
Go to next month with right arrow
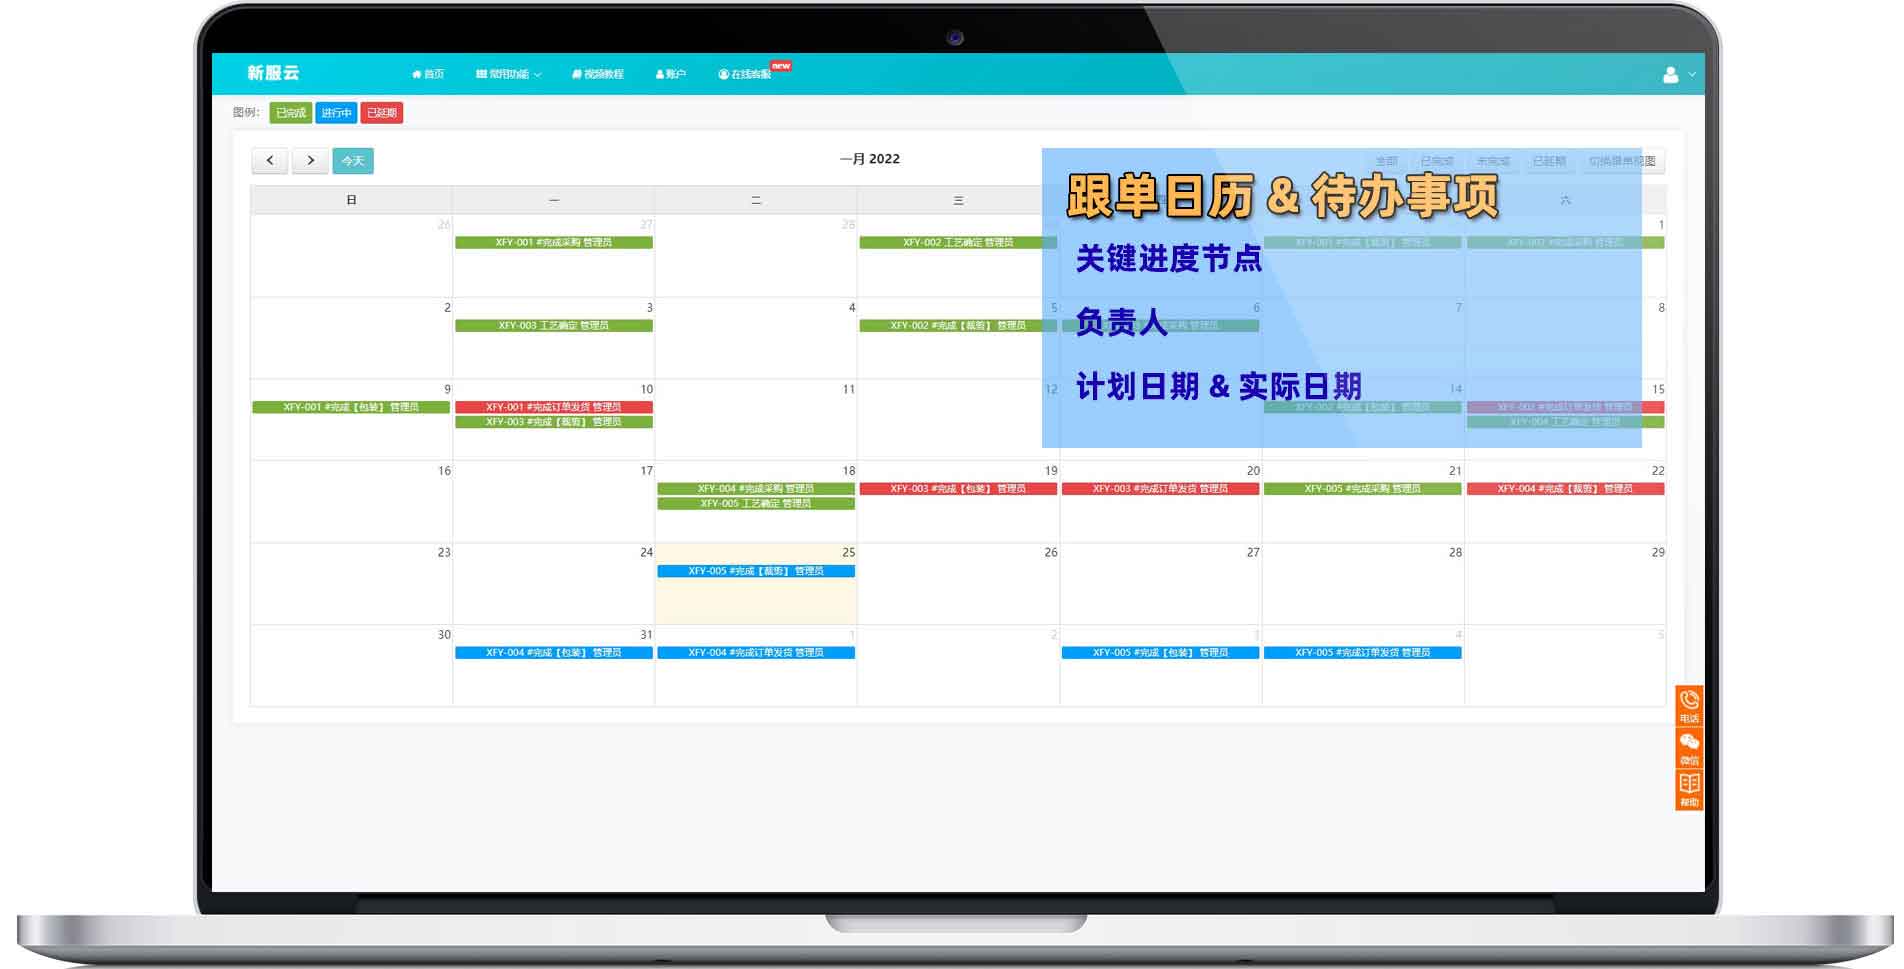tap(310, 160)
